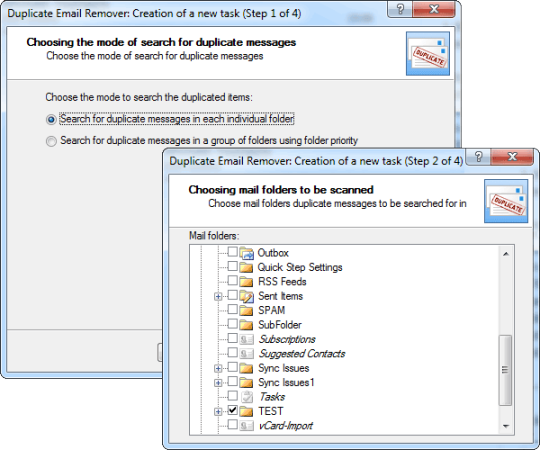This screenshot has width=540, height=450.
Task: Click the Sync Issues1 folder icon
Action: 247,383
